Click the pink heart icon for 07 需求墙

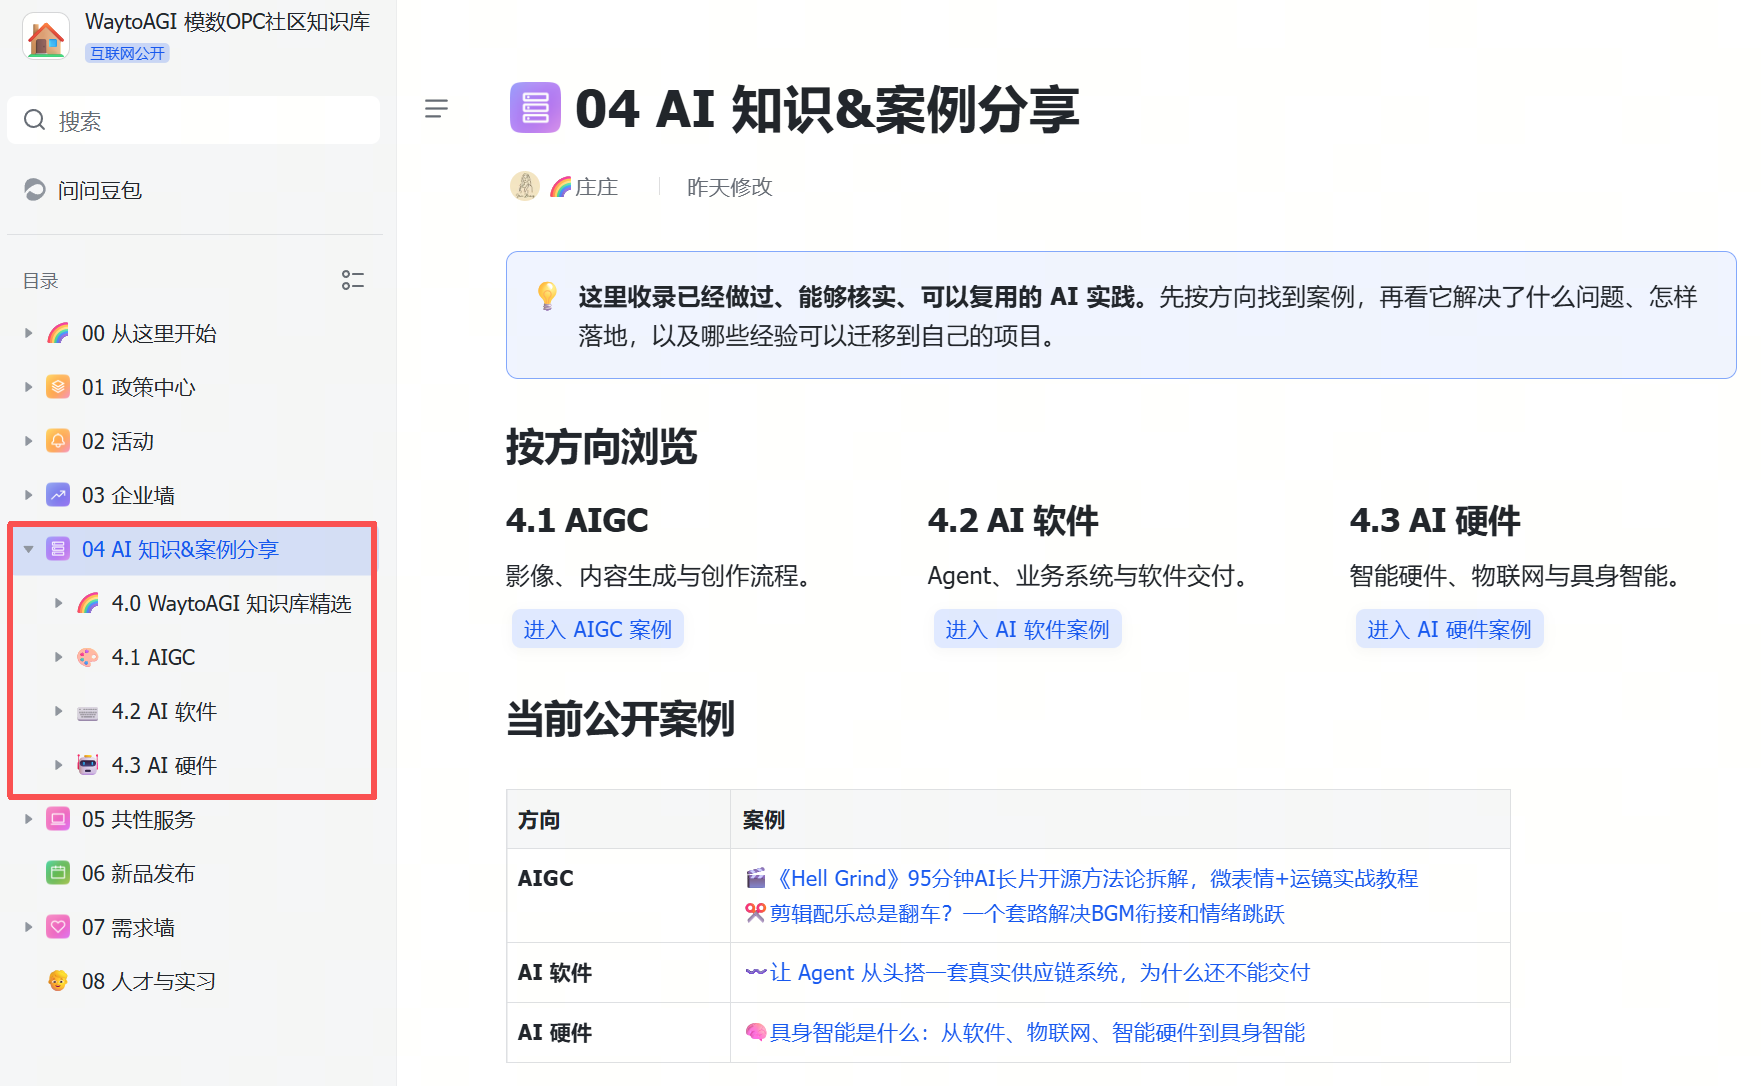58,927
